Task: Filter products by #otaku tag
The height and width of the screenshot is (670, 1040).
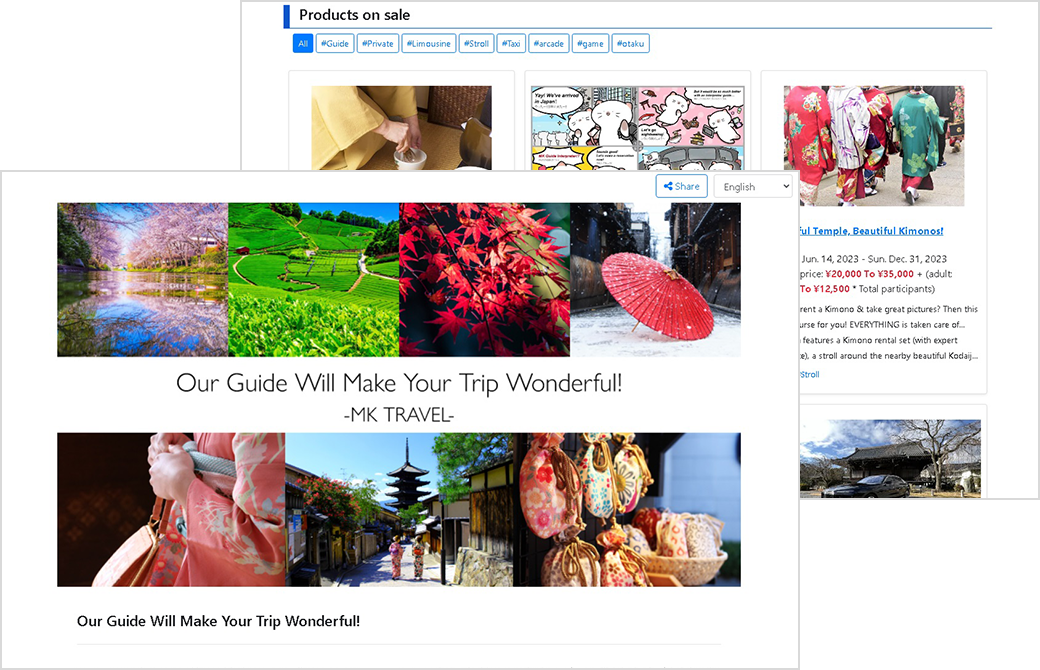Action: [631, 44]
